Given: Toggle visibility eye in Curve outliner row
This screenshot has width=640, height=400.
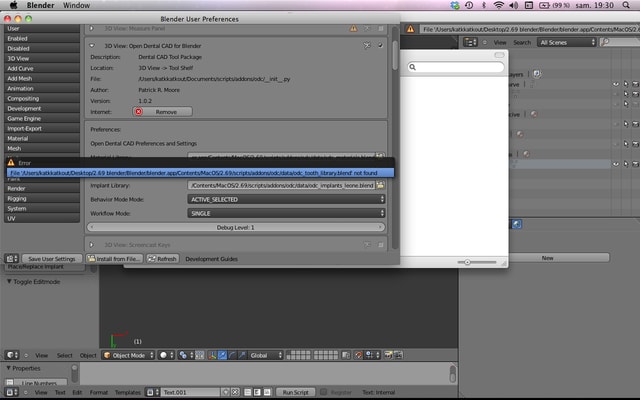Looking at the screenshot, I should click(616, 84).
